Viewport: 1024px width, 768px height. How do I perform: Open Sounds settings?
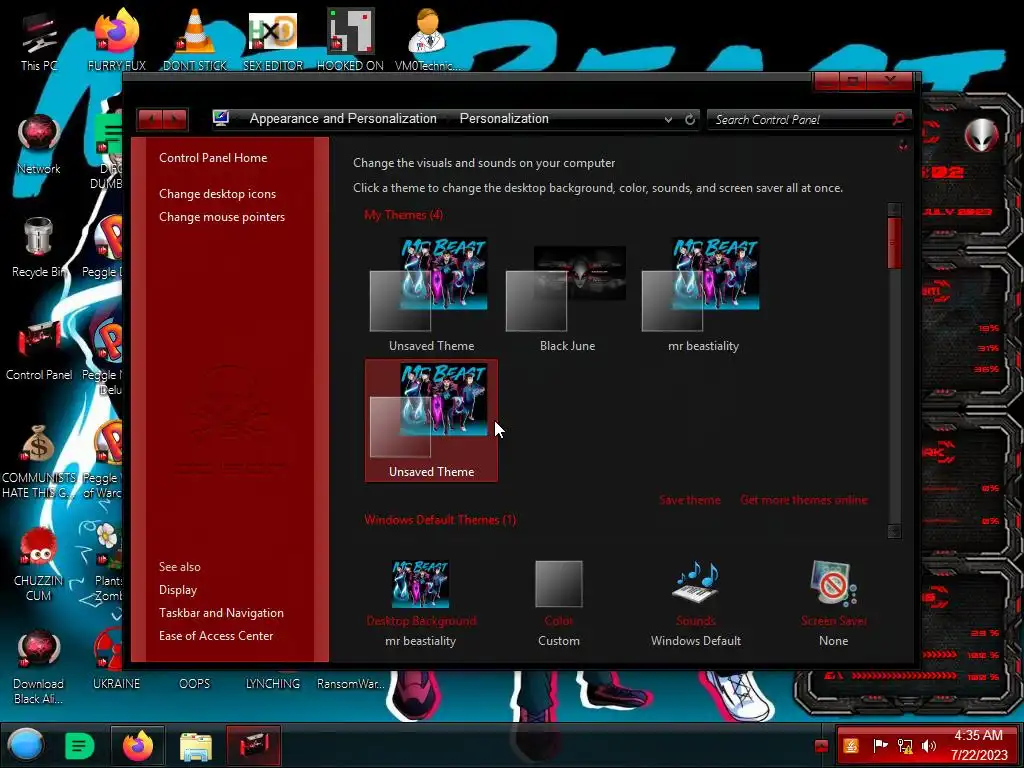pyautogui.click(x=696, y=603)
